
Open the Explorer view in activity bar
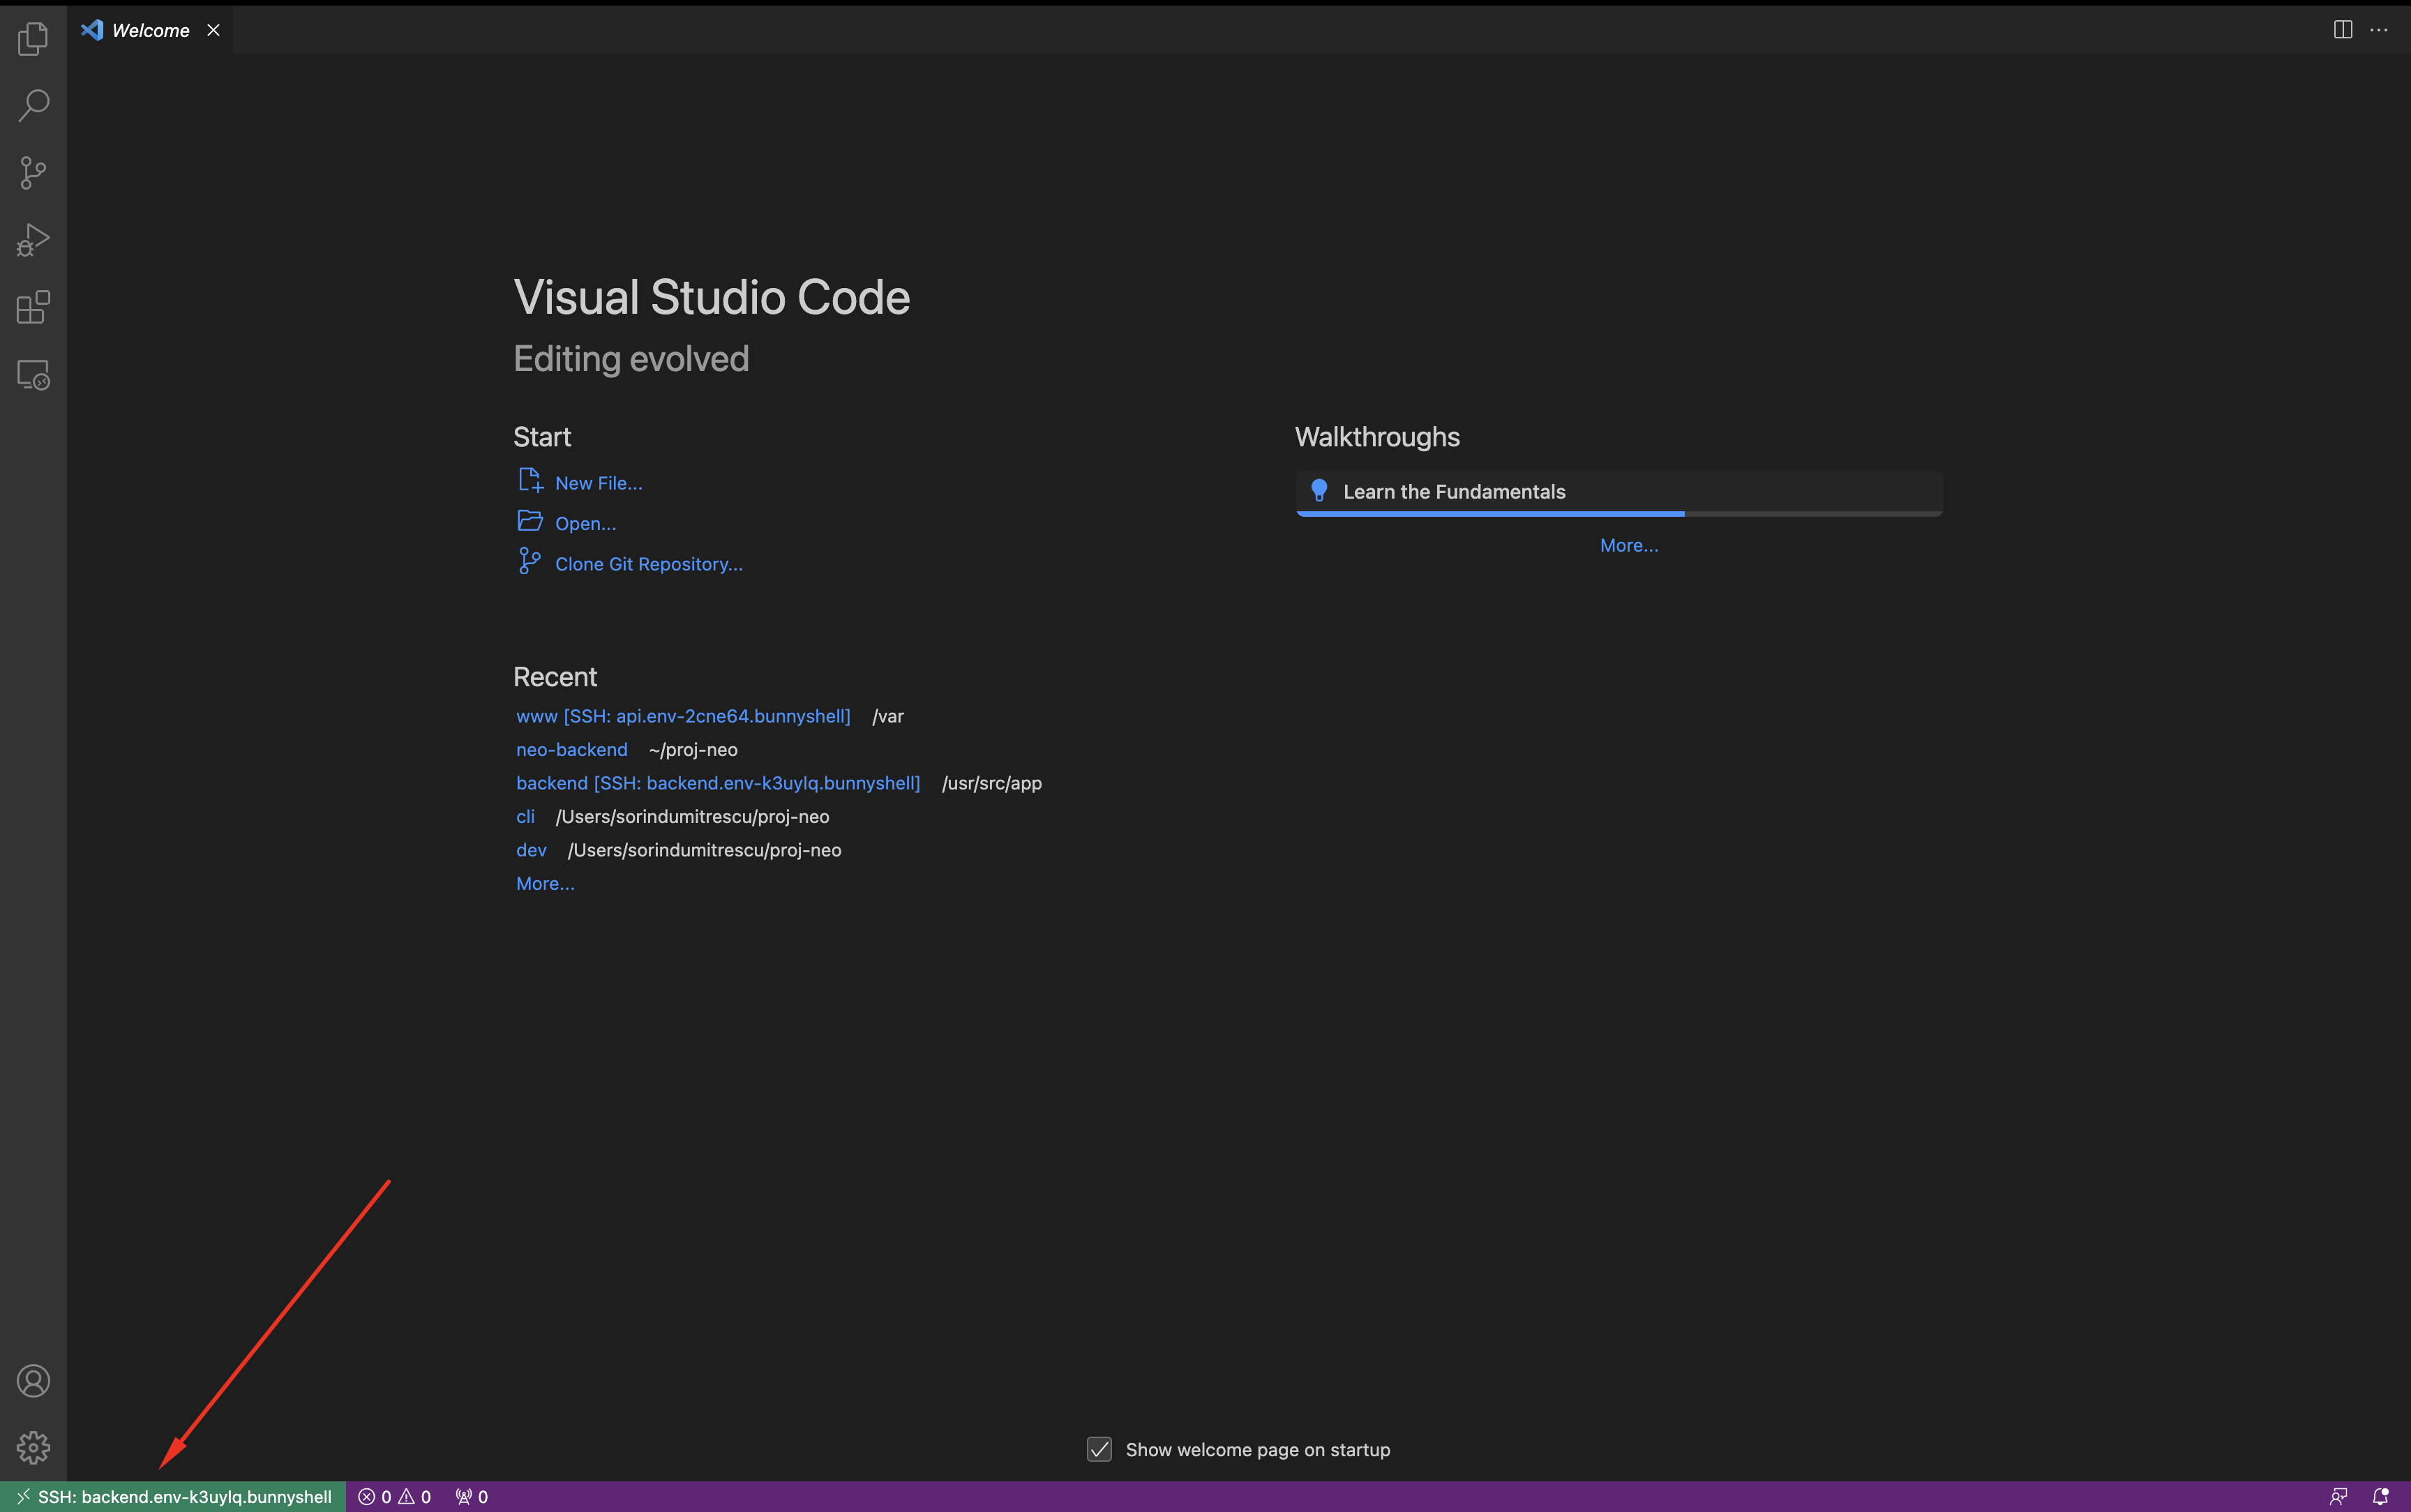pyautogui.click(x=33, y=39)
